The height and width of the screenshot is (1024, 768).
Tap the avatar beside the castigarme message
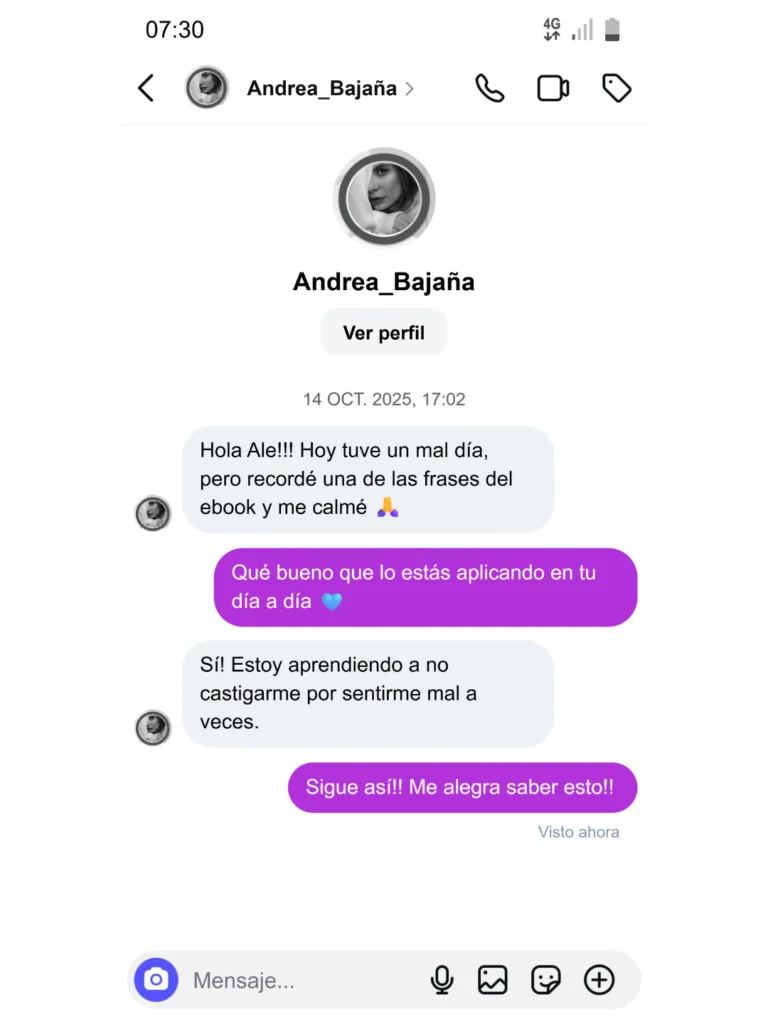click(153, 728)
